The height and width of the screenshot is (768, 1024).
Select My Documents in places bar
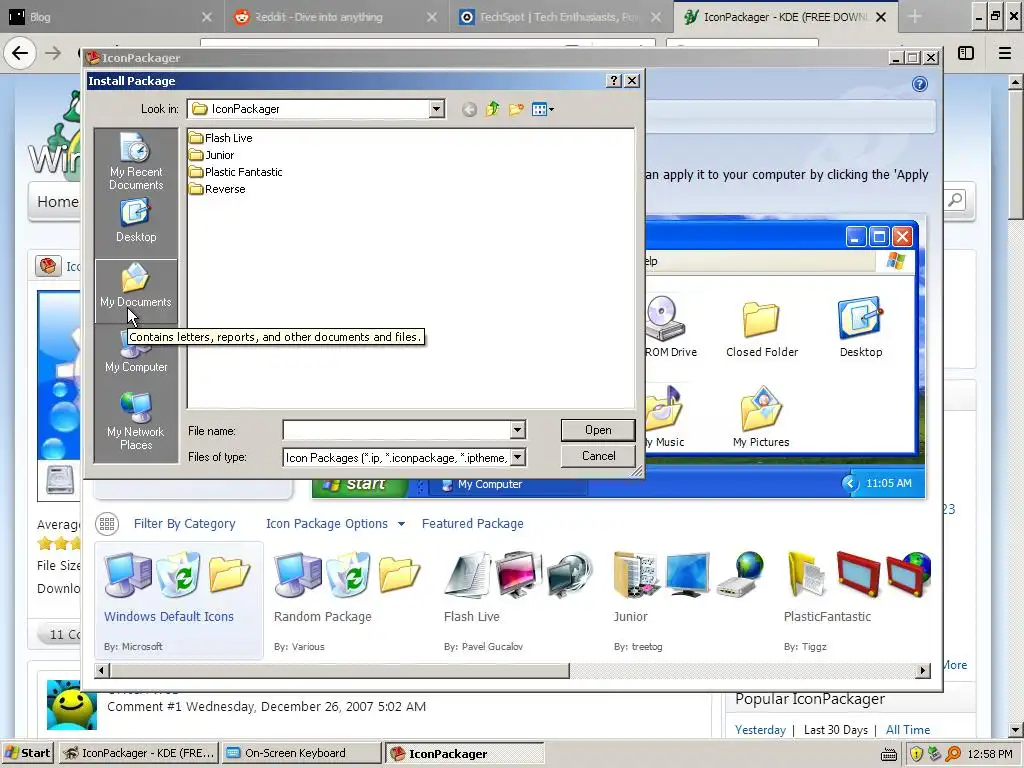point(136,290)
